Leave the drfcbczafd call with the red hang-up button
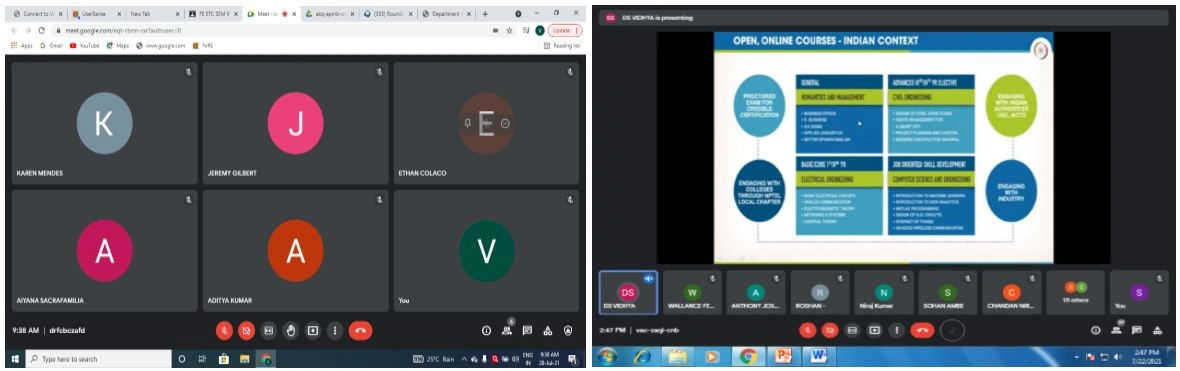Viewport: 1180px width, 371px height. coord(360,330)
